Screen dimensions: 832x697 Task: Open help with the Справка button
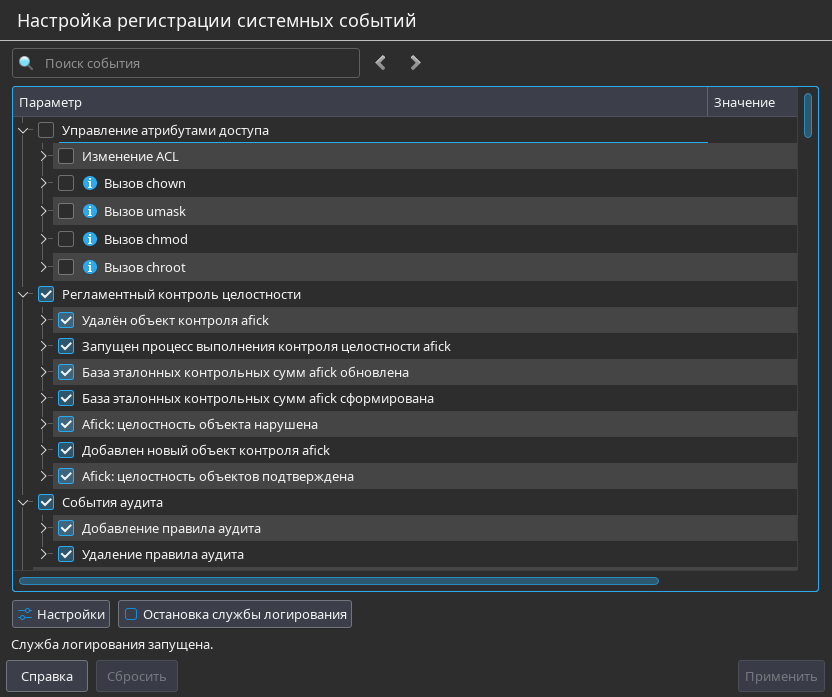point(47,676)
